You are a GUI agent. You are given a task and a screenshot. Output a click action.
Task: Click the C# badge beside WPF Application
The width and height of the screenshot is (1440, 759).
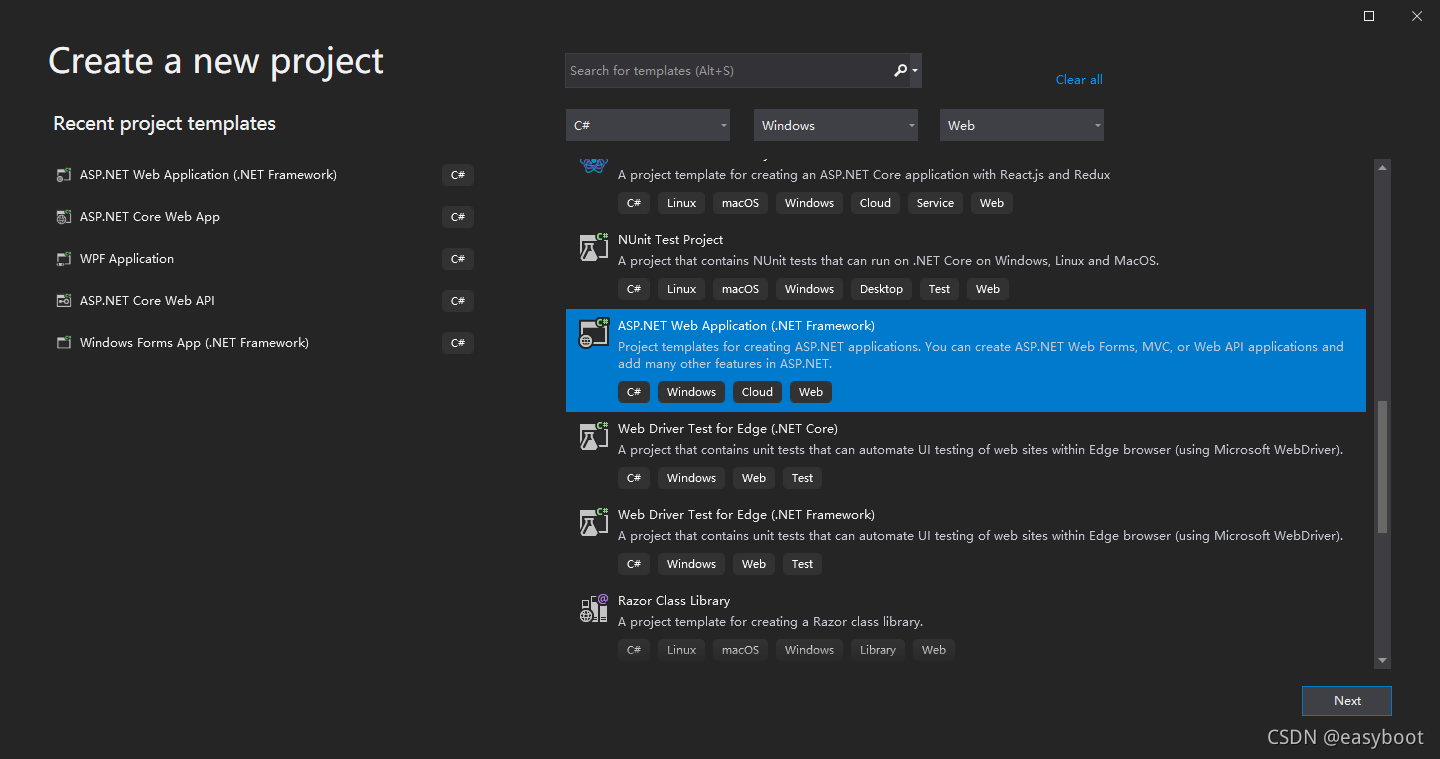point(458,259)
